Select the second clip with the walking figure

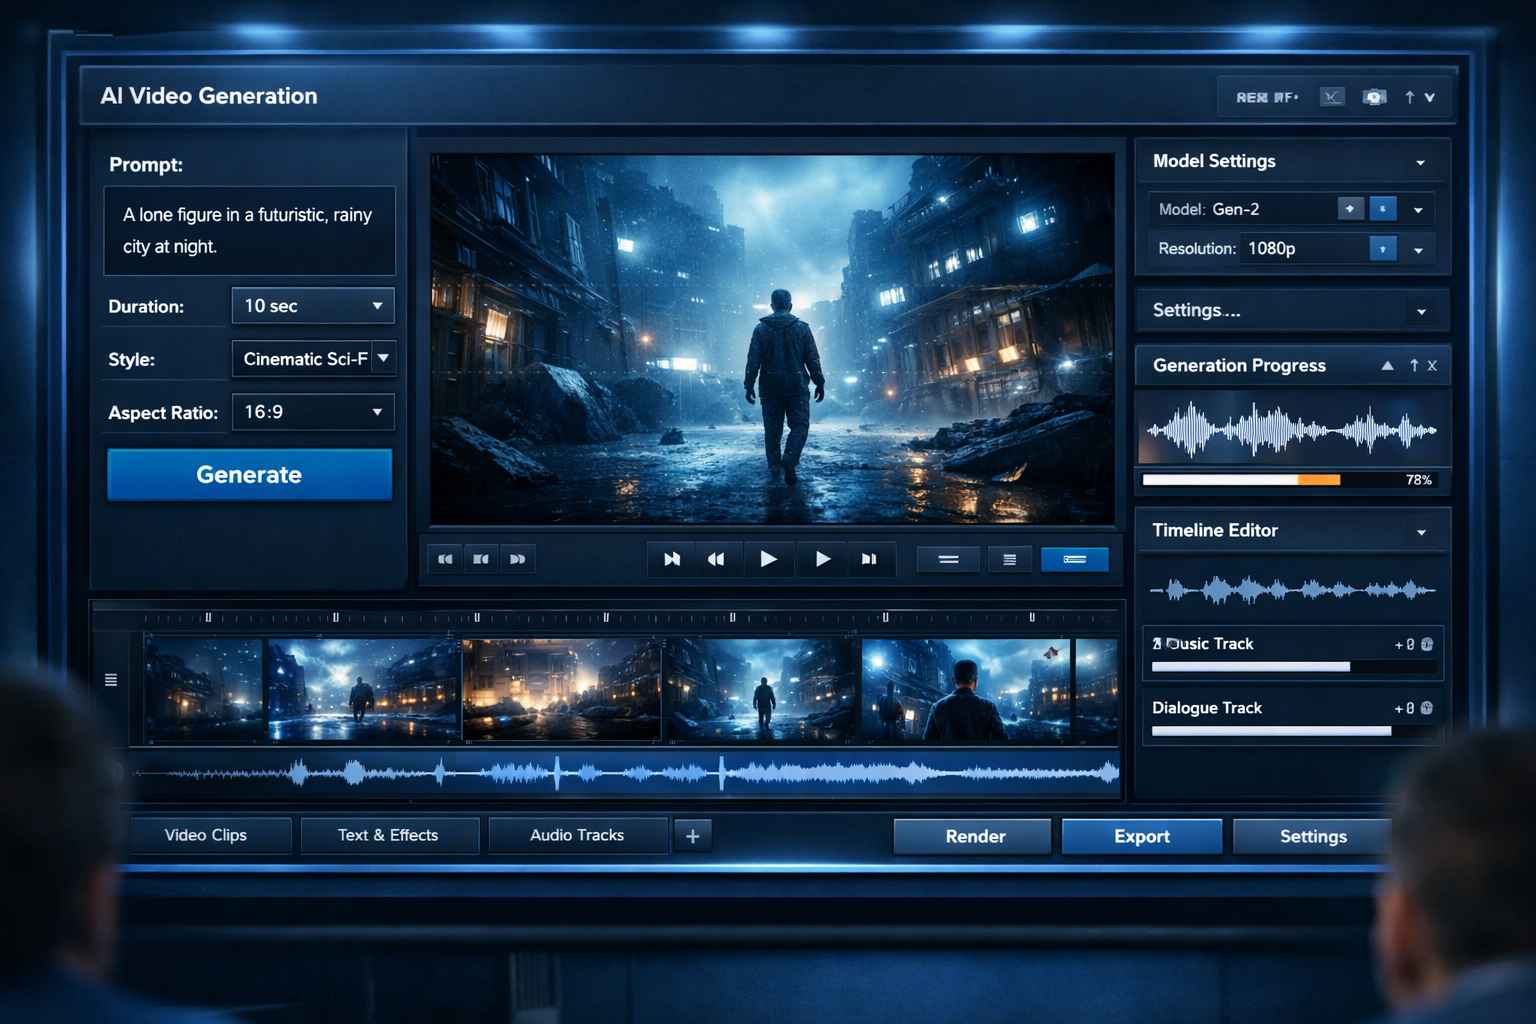tap(363, 690)
